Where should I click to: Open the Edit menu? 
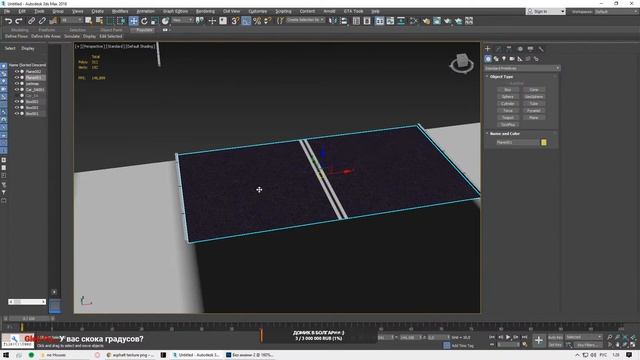coord(22,11)
